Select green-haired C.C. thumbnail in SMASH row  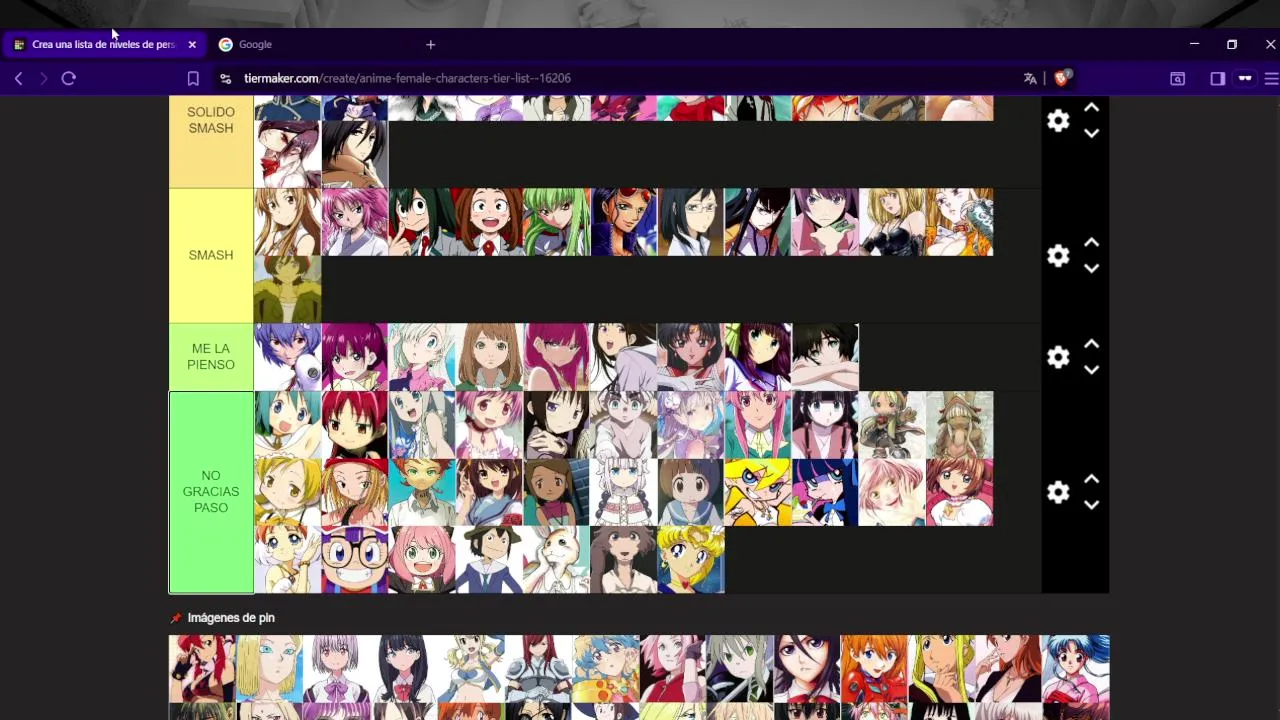pos(556,222)
